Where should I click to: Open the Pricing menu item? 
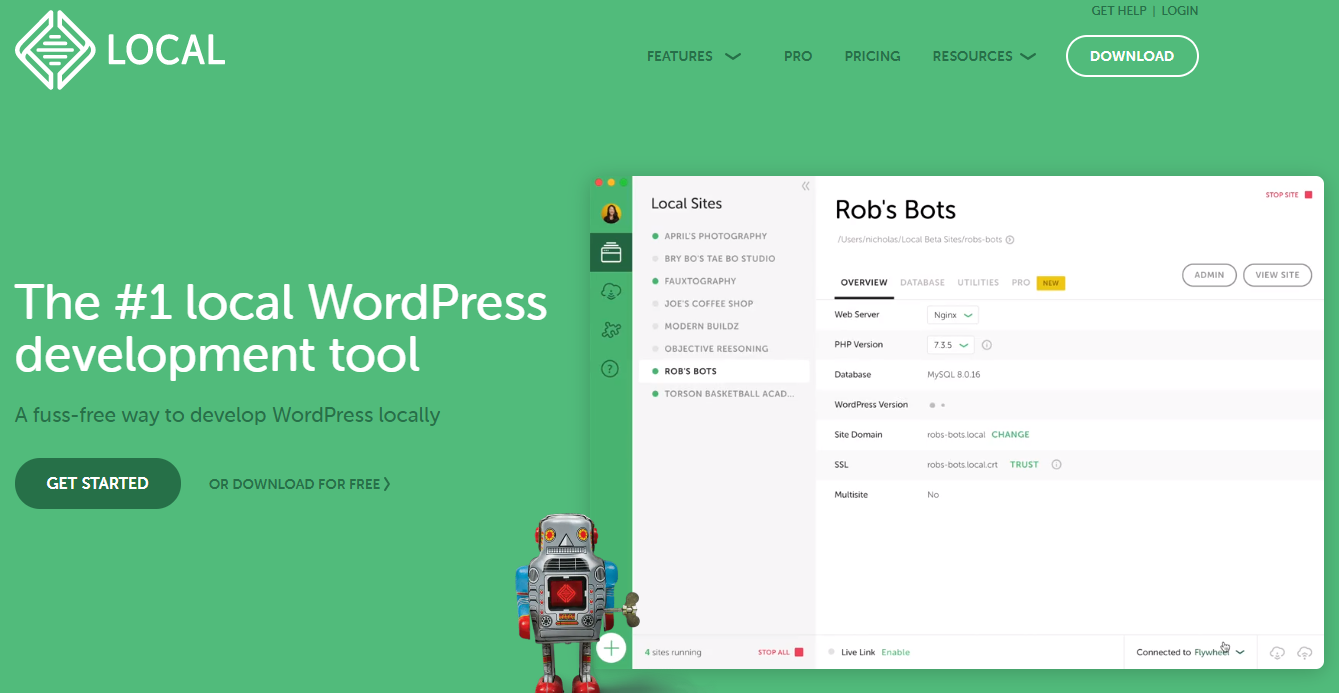pyautogui.click(x=872, y=56)
